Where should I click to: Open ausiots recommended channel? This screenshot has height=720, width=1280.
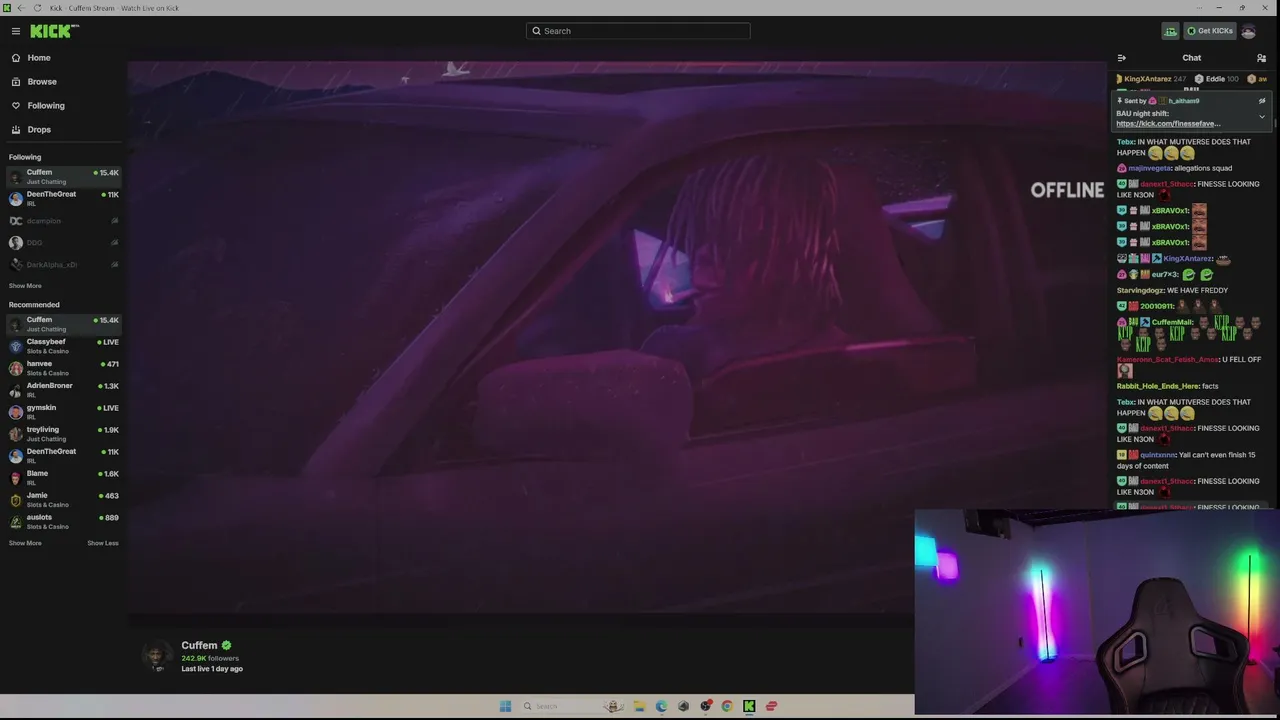[64, 522]
